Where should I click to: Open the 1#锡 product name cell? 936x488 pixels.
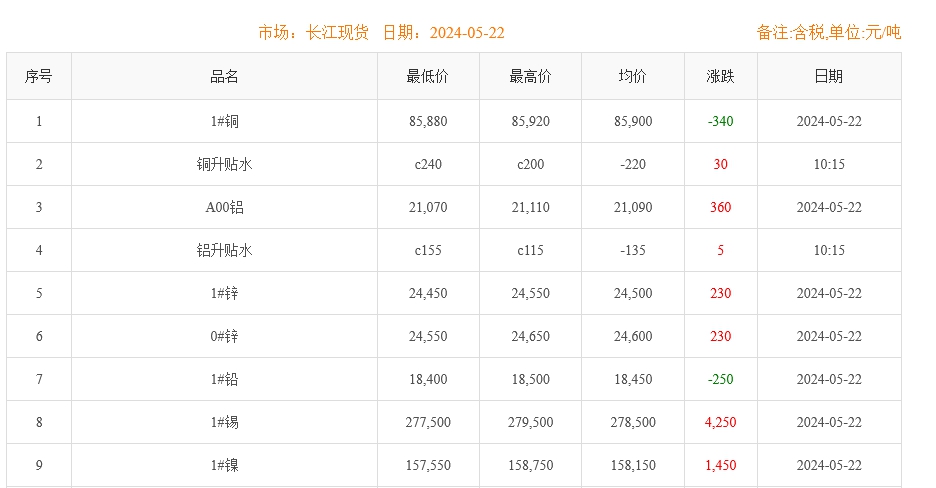pyautogui.click(x=224, y=423)
